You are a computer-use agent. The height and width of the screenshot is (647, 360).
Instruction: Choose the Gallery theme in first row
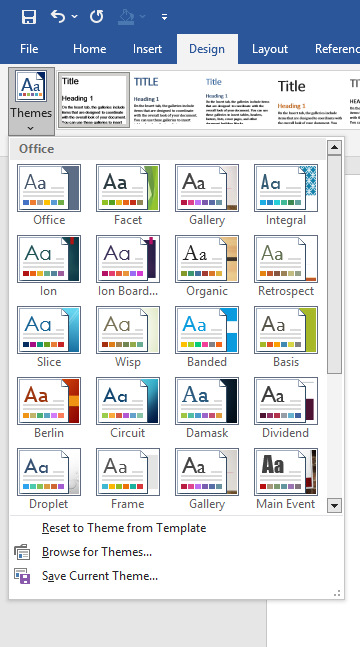[207, 195]
